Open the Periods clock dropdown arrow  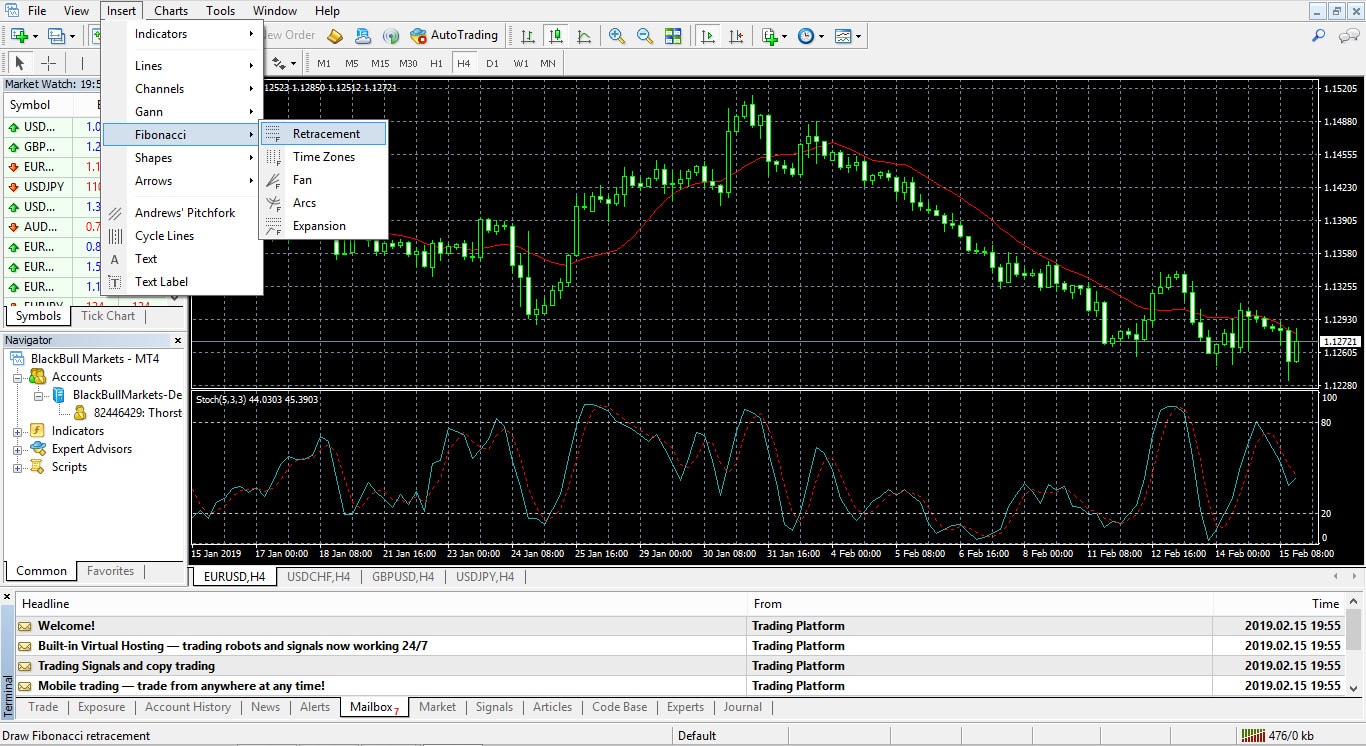(822, 37)
